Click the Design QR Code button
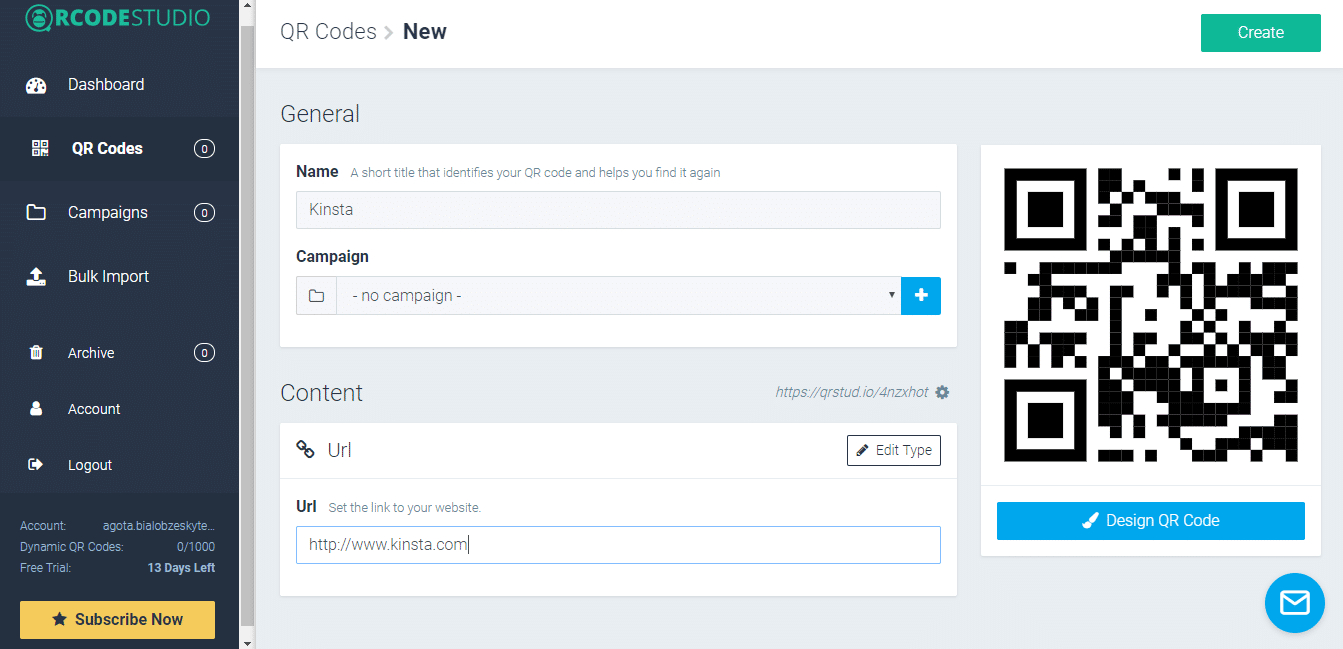 click(1150, 521)
